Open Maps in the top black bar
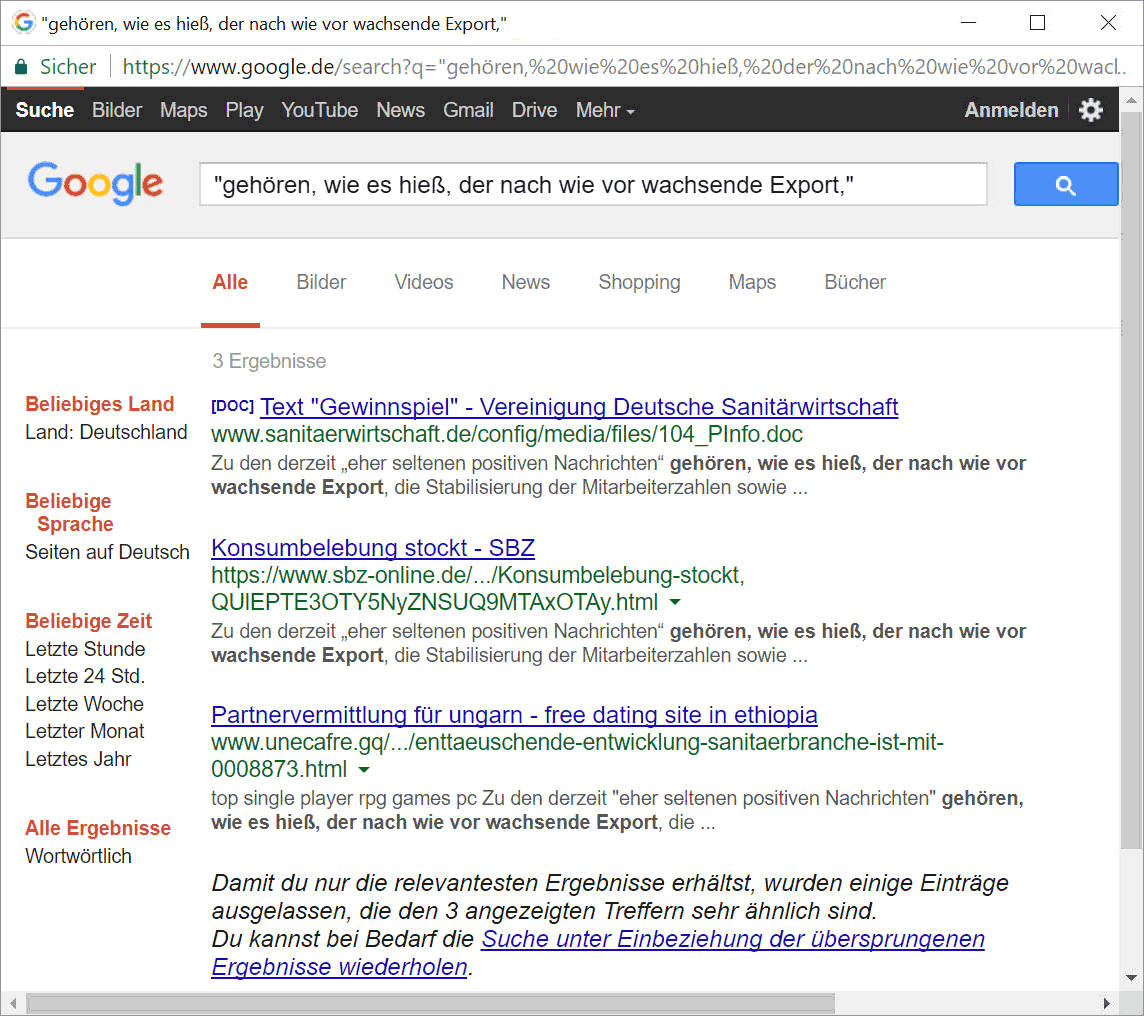This screenshot has width=1144, height=1016. point(184,110)
